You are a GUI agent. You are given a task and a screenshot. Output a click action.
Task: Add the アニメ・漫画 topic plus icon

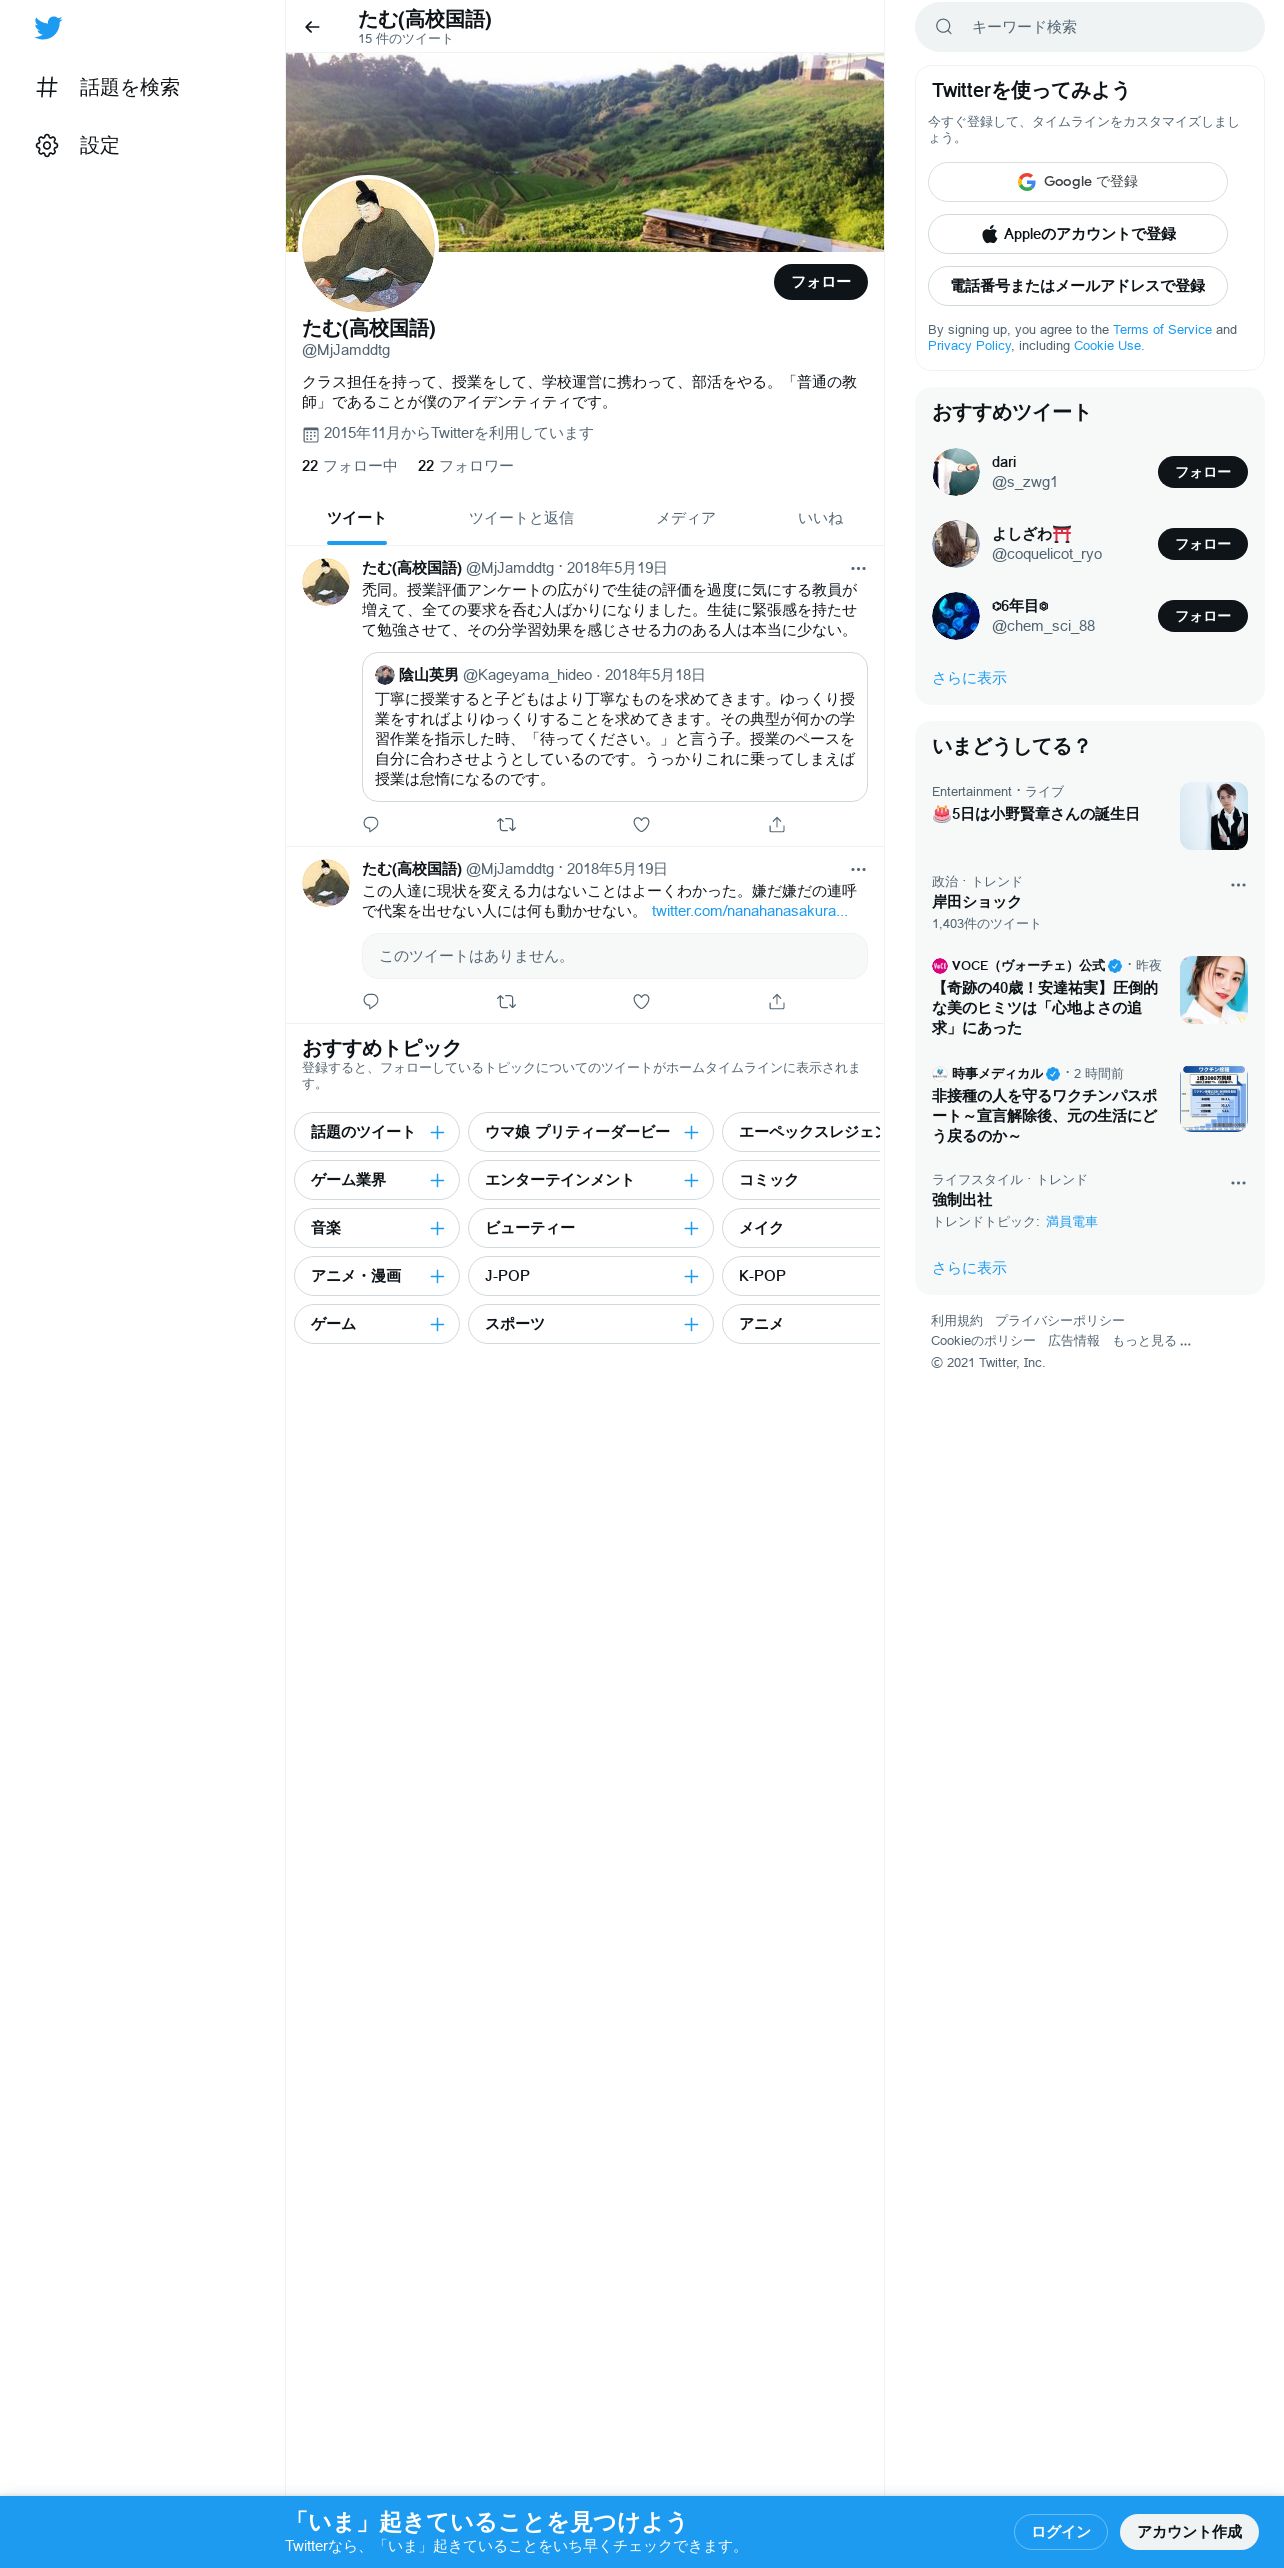click(437, 1276)
